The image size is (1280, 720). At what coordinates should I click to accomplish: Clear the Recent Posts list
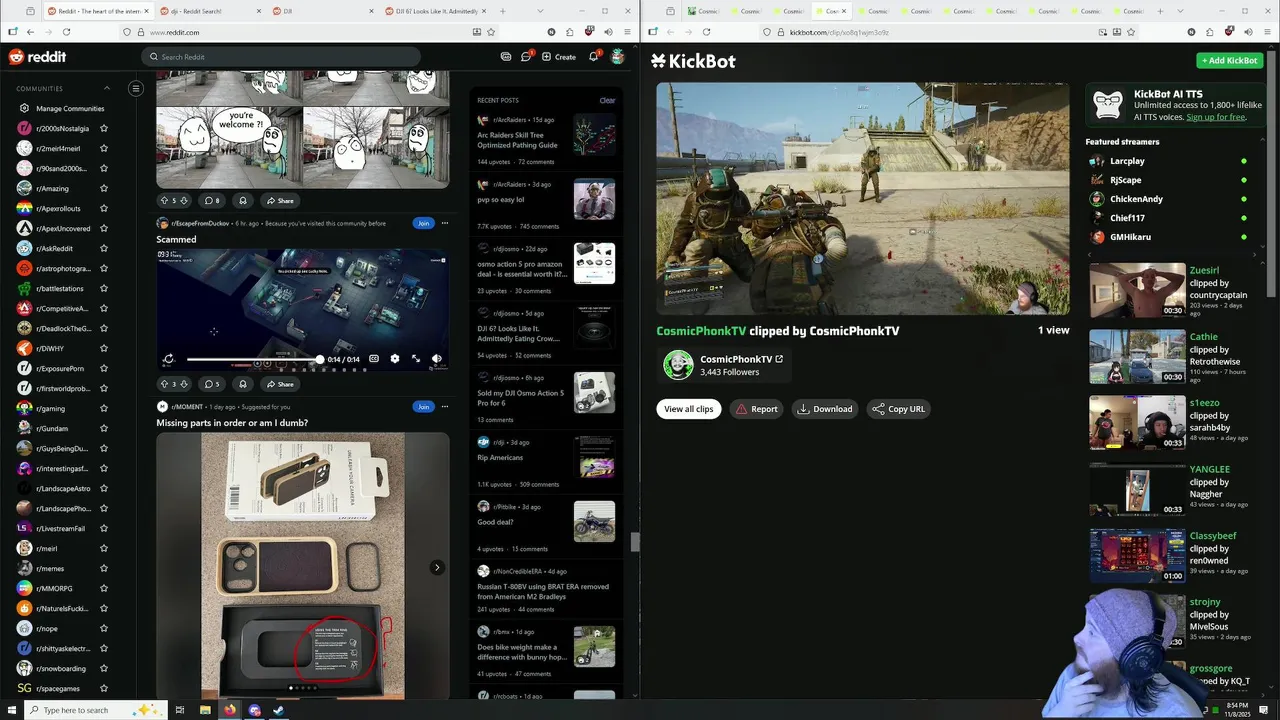coord(607,100)
